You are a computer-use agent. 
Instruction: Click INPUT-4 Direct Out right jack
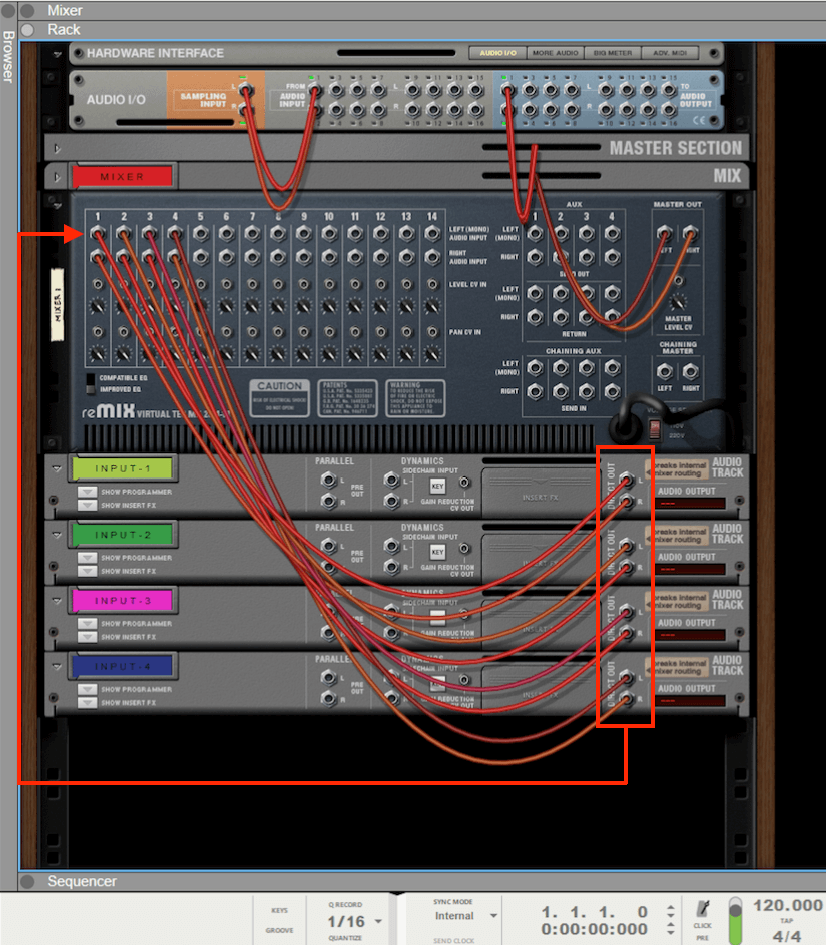(x=627, y=699)
